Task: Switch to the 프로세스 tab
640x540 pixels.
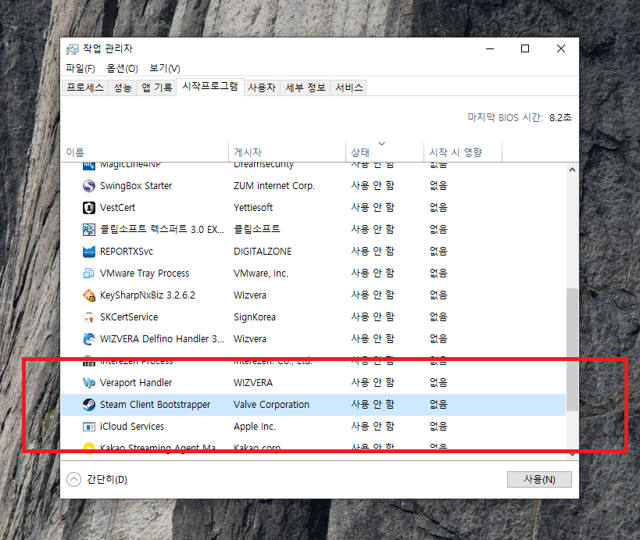Action: tap(85, 88)
